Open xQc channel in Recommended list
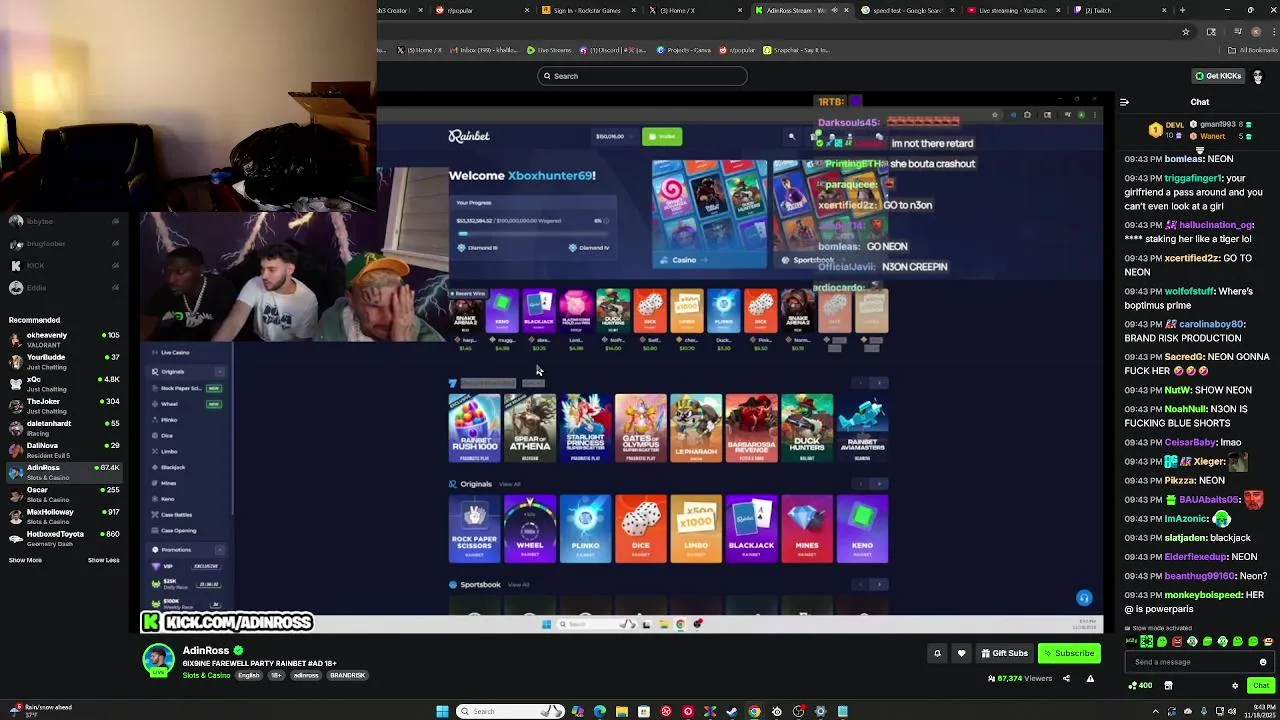This screenshot has width=1280, height=720. [x=65, y=383]
